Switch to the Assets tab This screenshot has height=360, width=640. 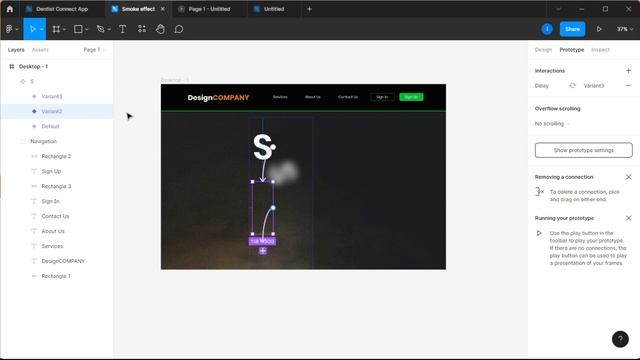(40, 50)
